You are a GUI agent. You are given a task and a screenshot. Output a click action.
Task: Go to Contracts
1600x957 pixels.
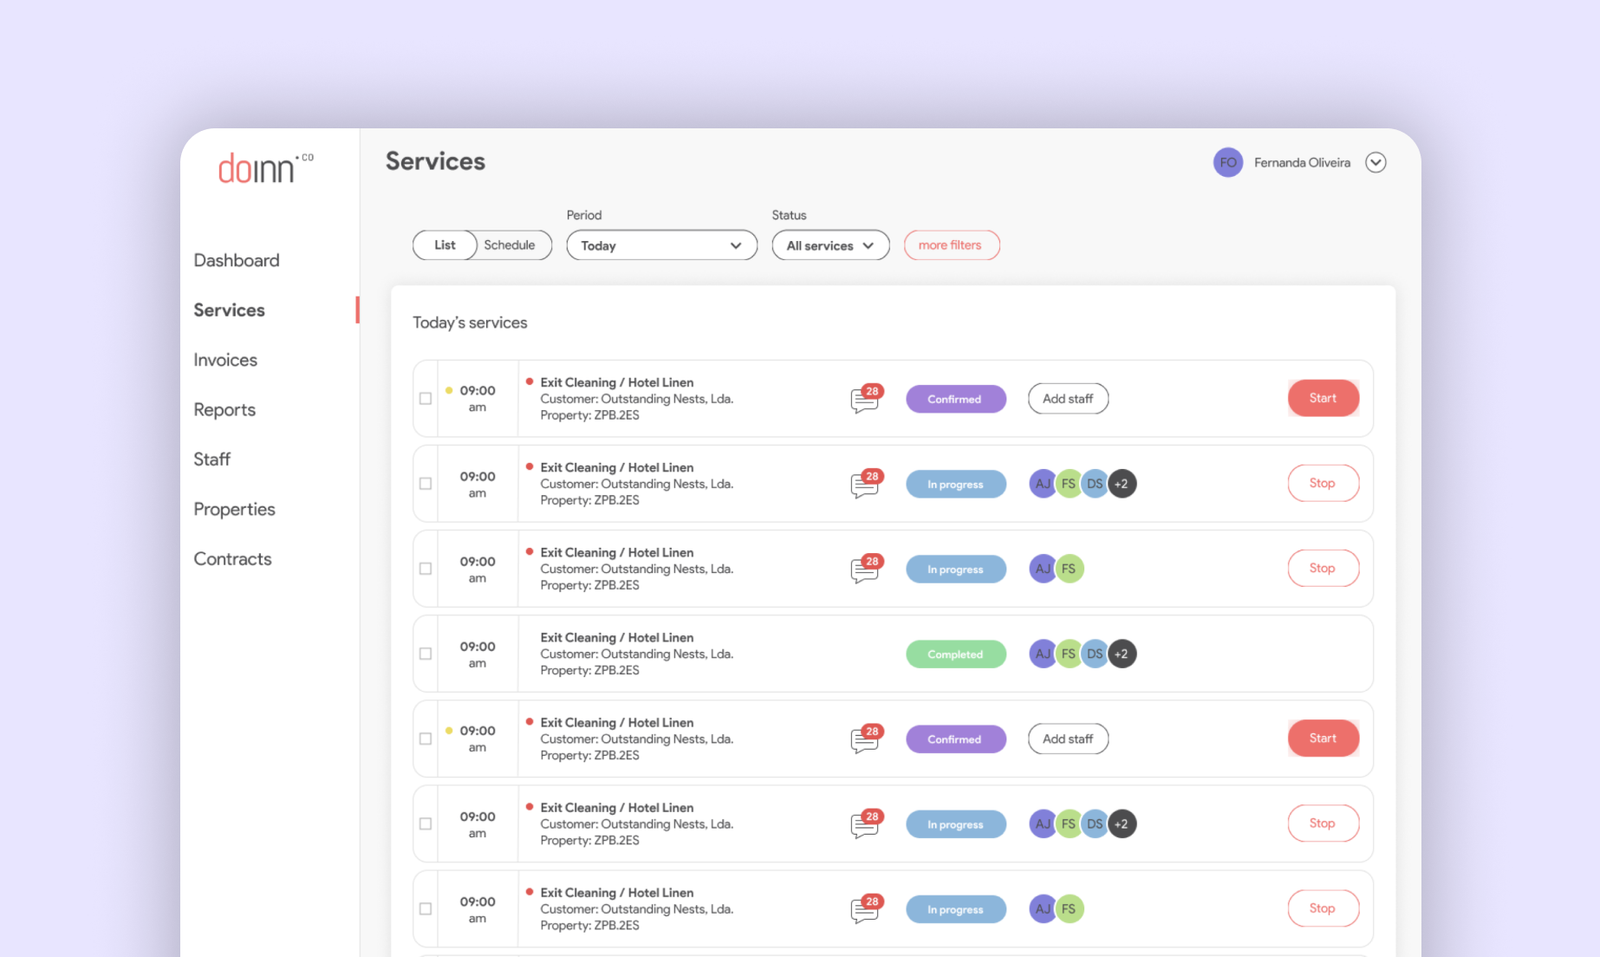coord(232,559)
